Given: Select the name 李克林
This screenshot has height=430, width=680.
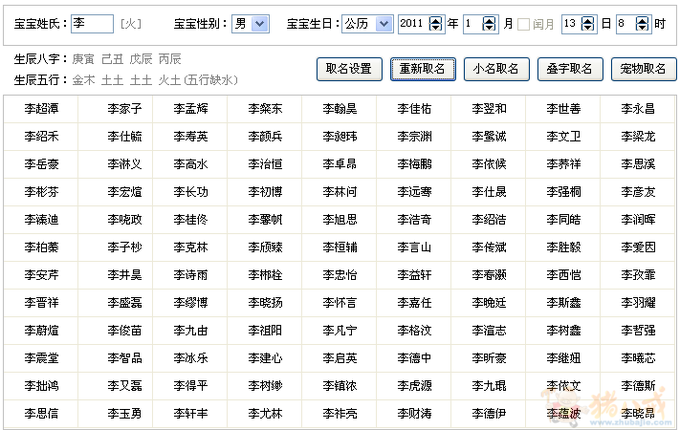Looking at the screenshot, I should point(190,248).
